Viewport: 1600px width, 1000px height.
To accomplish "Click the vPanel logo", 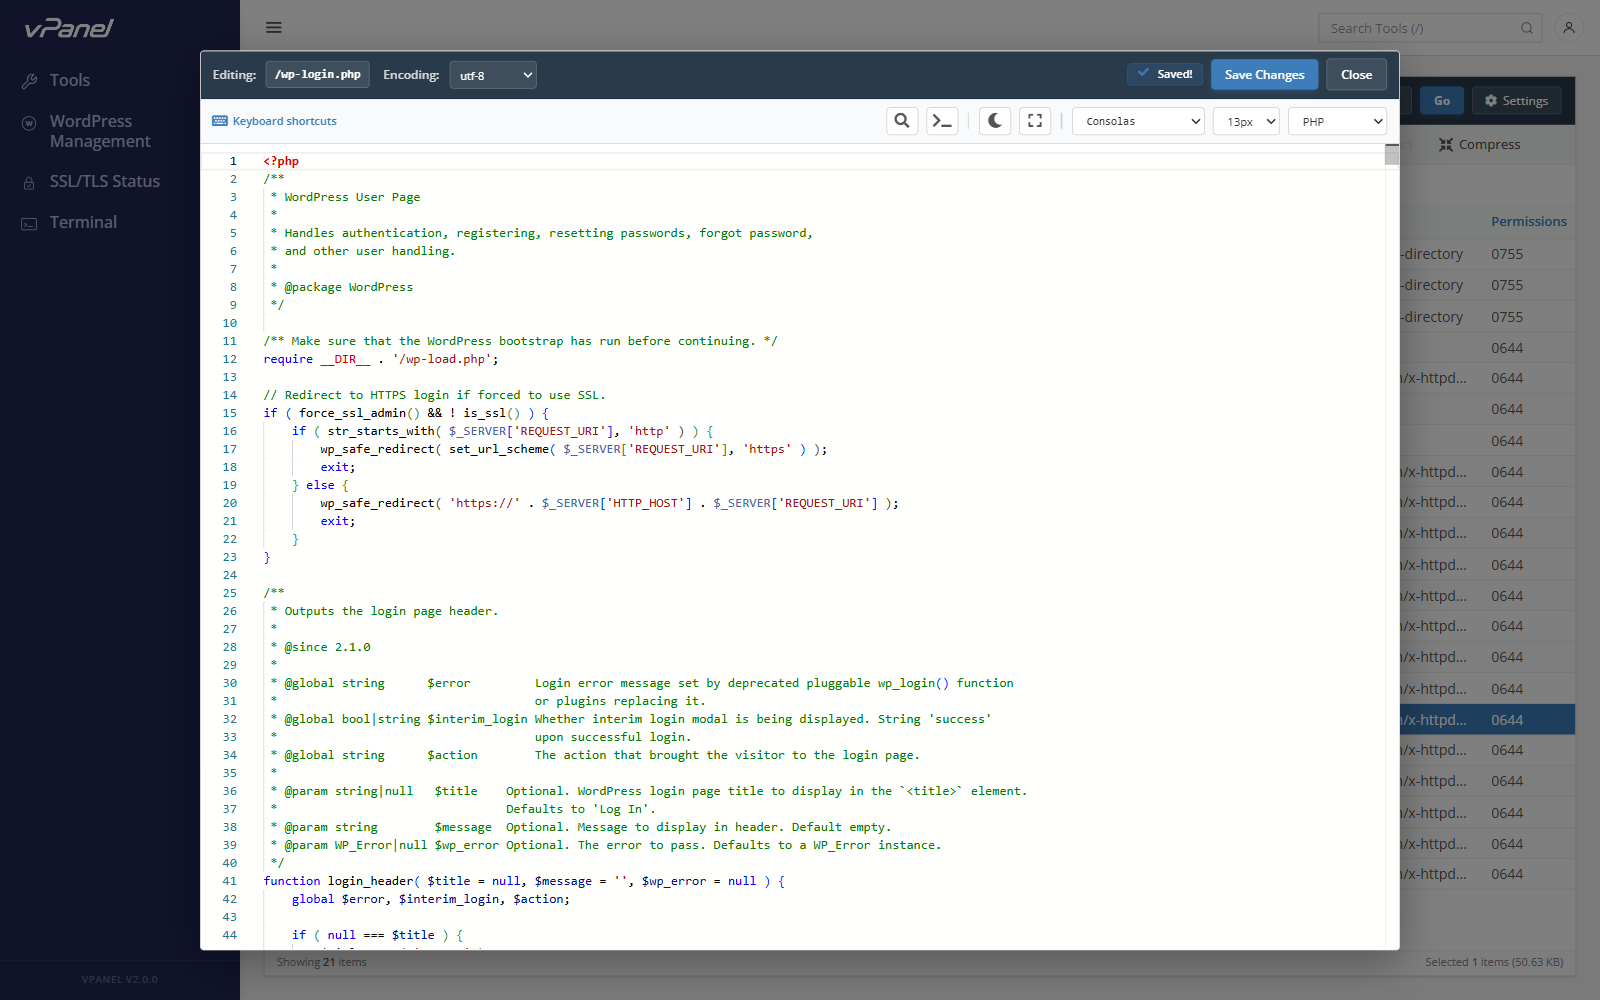I will pos(69,28).
